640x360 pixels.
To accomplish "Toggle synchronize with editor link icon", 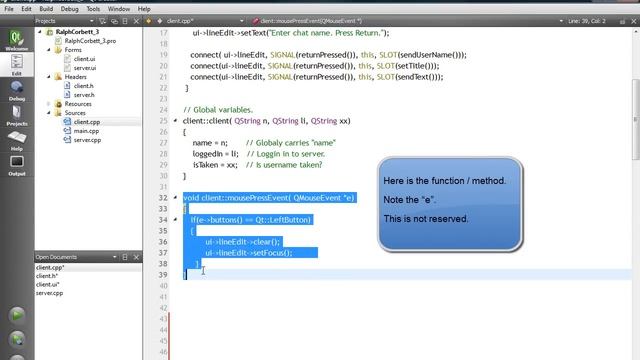I will point(114,21).
